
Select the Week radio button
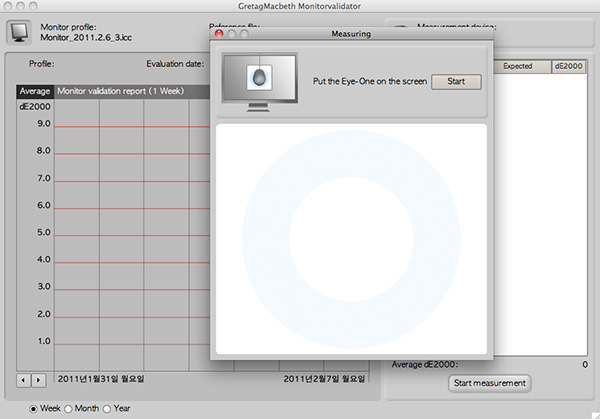coord(35,408)
